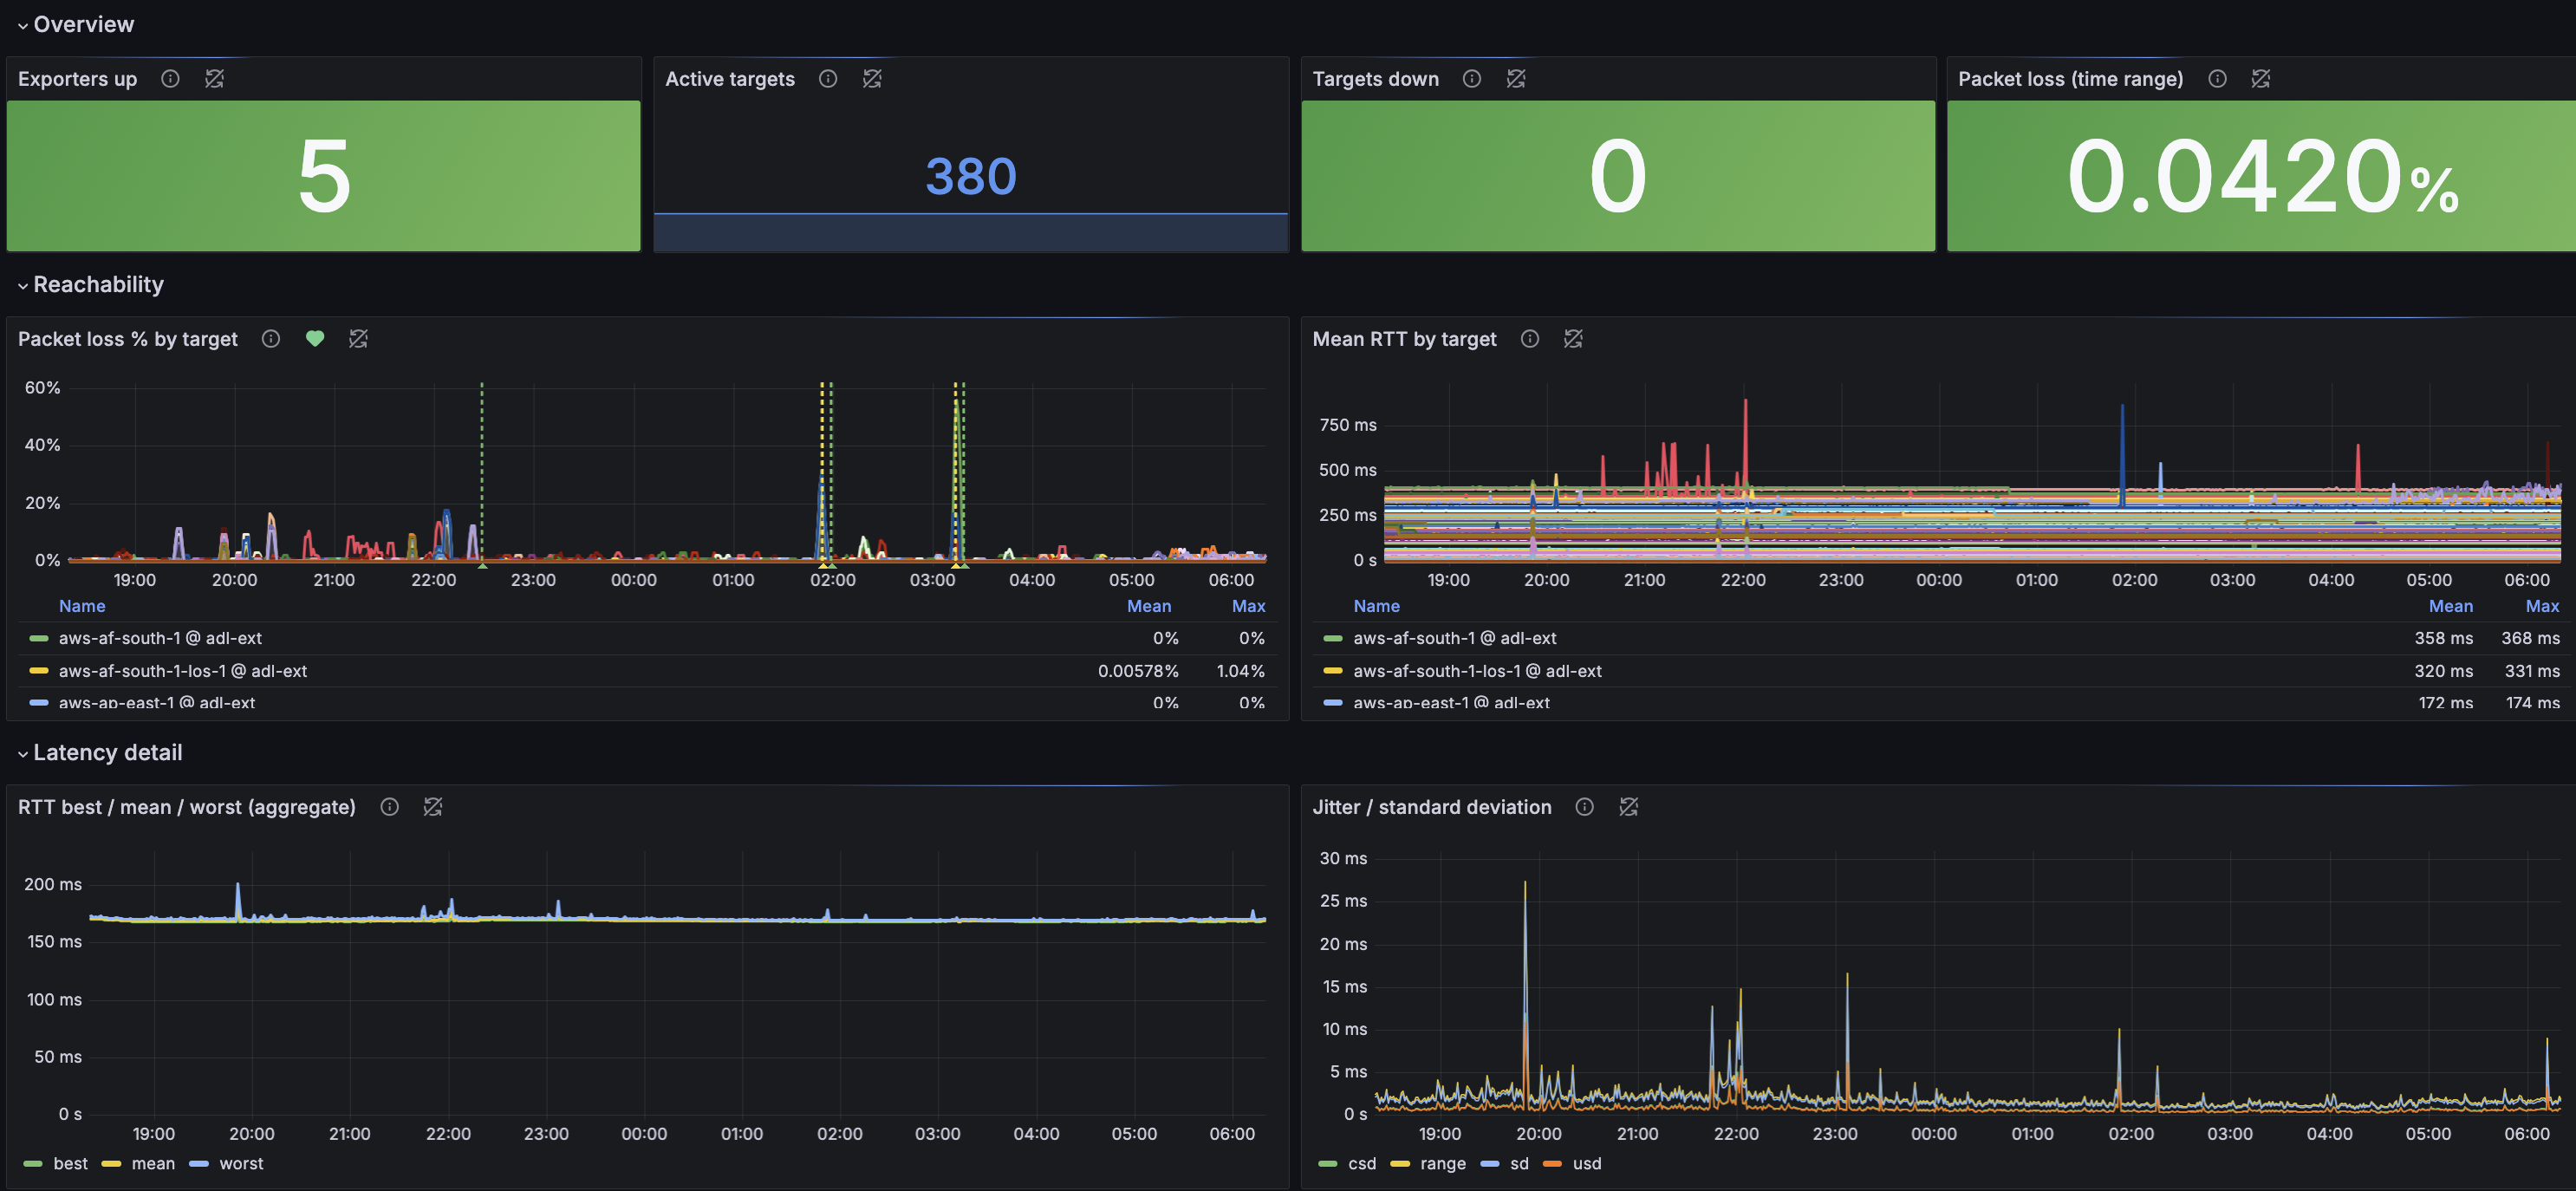Toggle aws-af-south-1 series in Mean RTT legend
Screen dimensions: 2576x1191
pyautogui.click(x=1455, y=638)
